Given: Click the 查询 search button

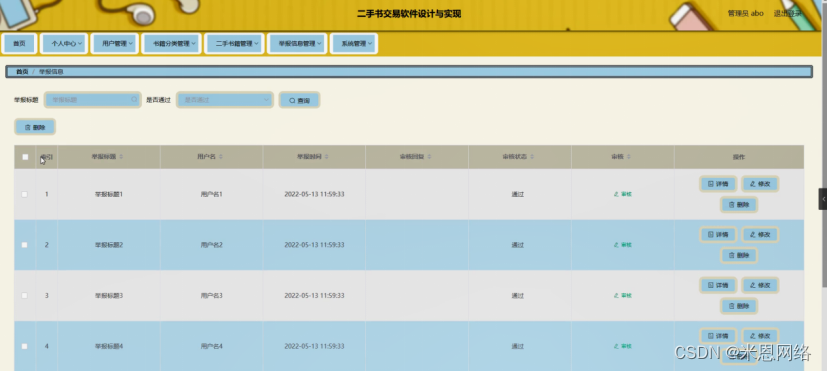Looking at the screenshot, I should coord(299,100).
